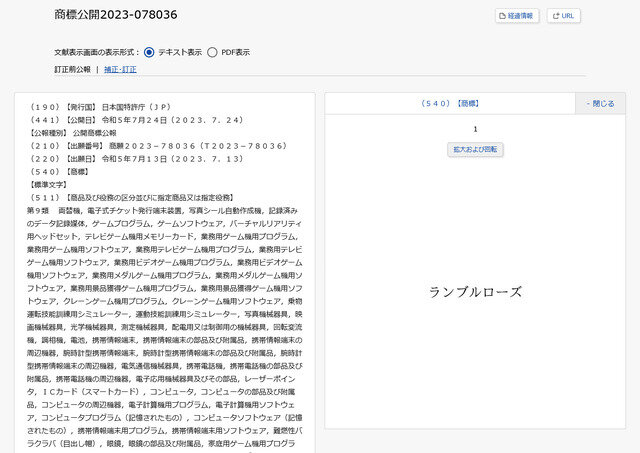Click the URL button
Image resolution: width=640 pixels, height=453 pixels.
[564, 16]
